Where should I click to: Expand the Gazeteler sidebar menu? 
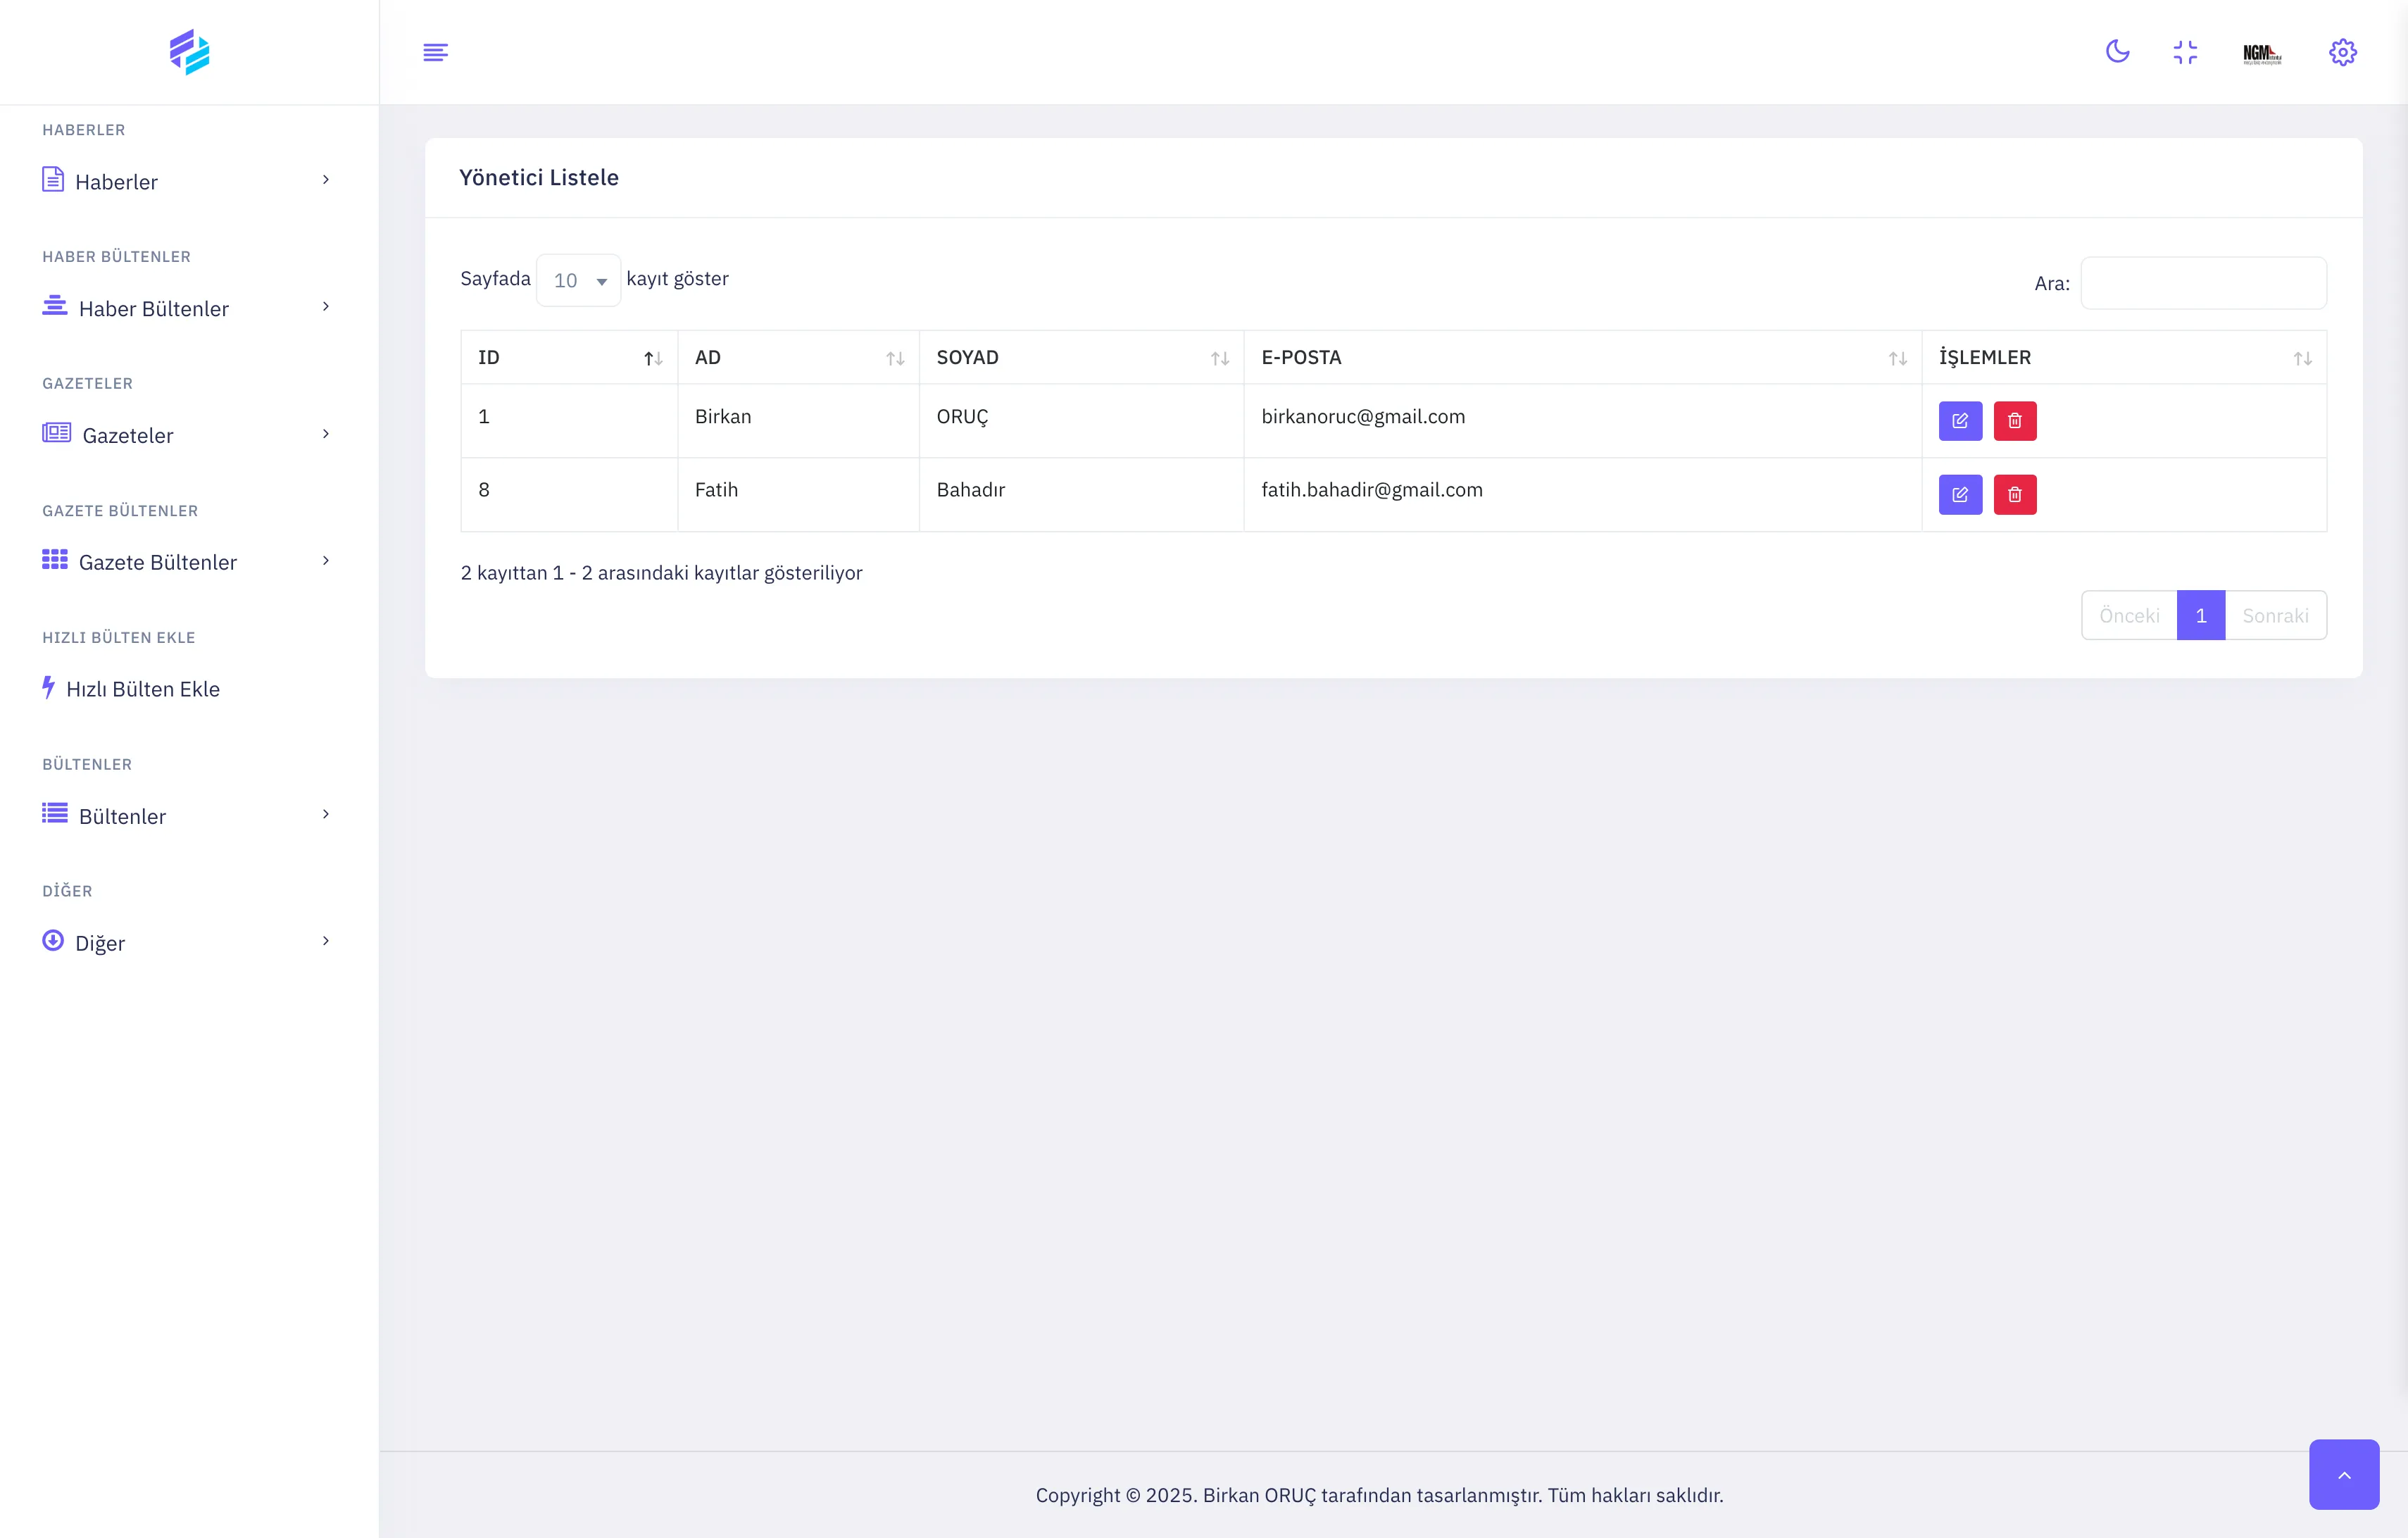tap(187, 435)
